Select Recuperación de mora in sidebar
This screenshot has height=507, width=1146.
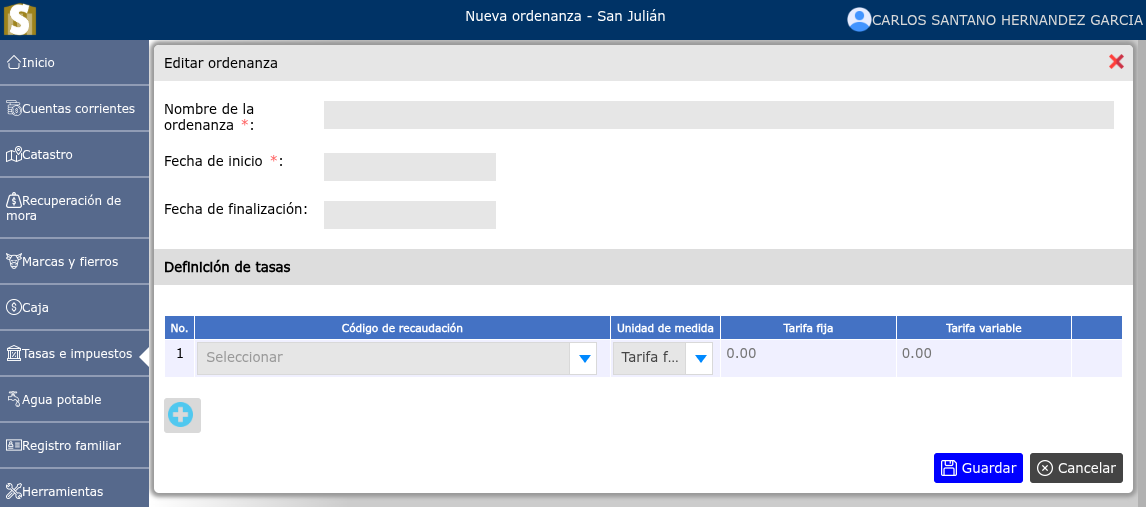click(x=74, y=207)
